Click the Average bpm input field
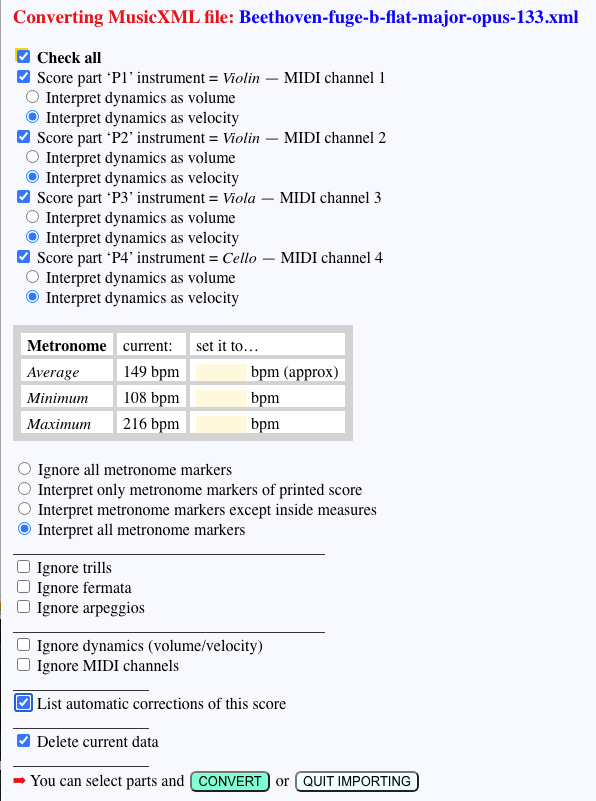This screenshot has width=596, height=801. 222,371
